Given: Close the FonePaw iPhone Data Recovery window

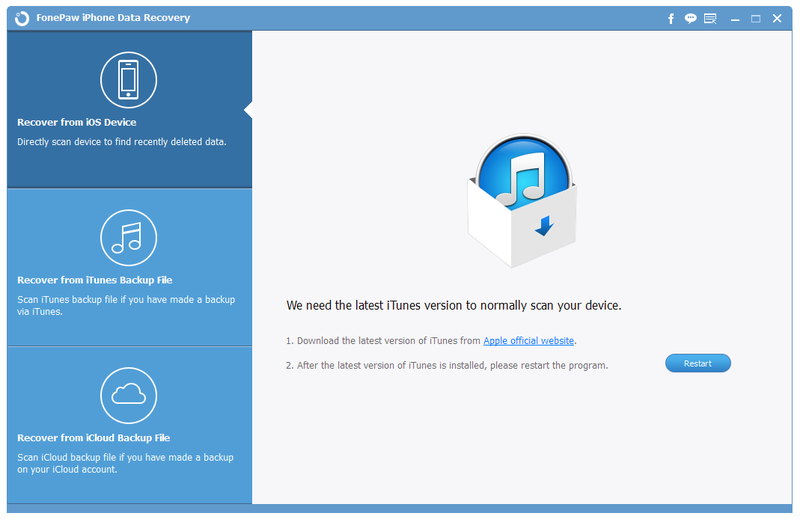Looking at the screenshot, I should click(x=777, y=19).
